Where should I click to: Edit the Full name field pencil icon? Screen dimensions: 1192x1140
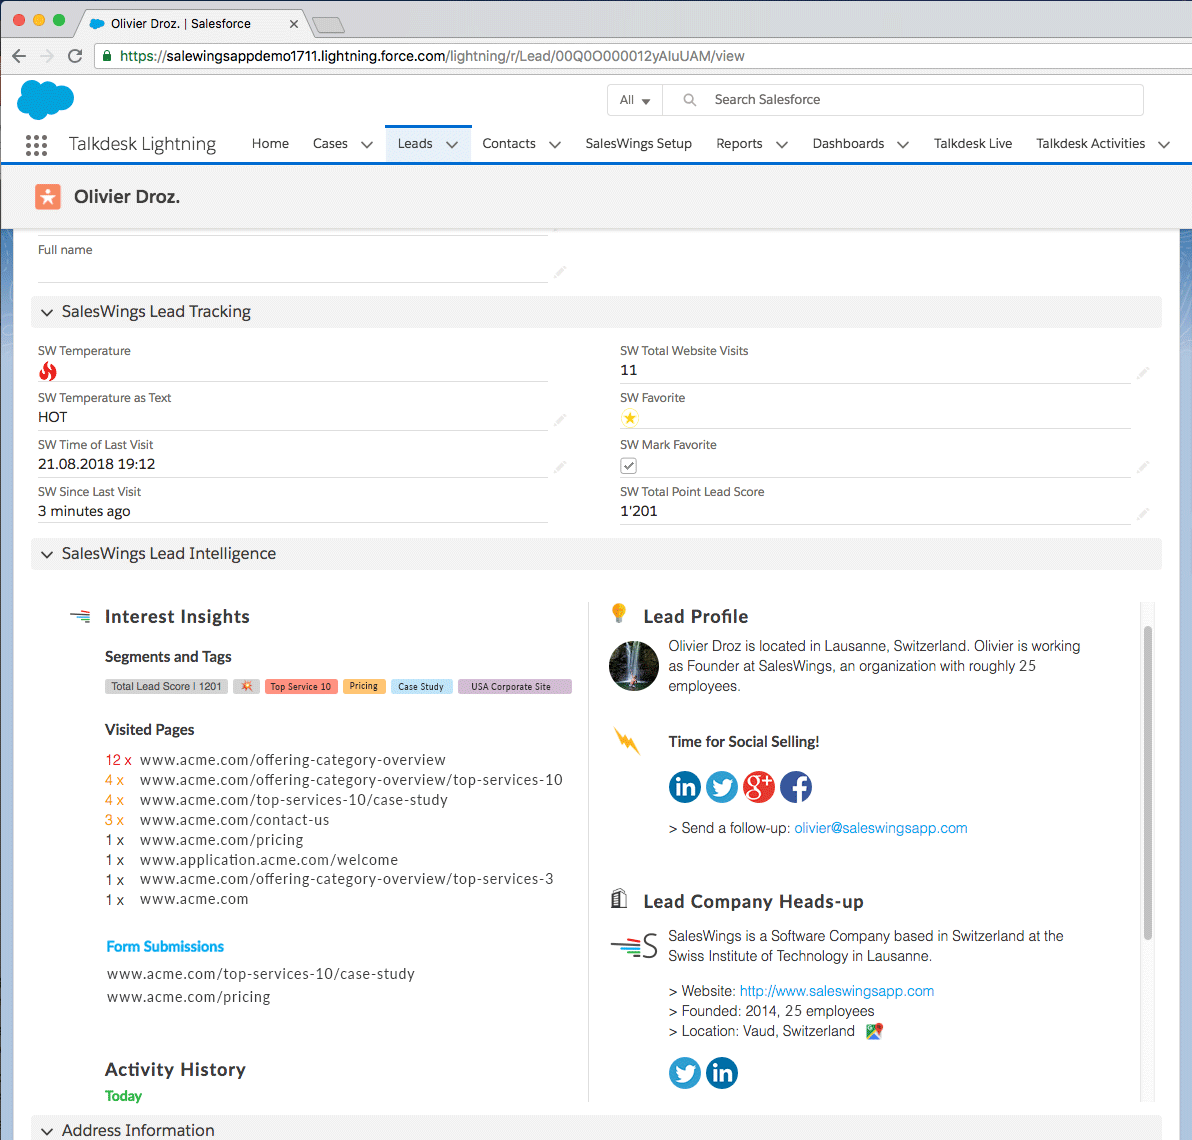click(x=560, y=271)
